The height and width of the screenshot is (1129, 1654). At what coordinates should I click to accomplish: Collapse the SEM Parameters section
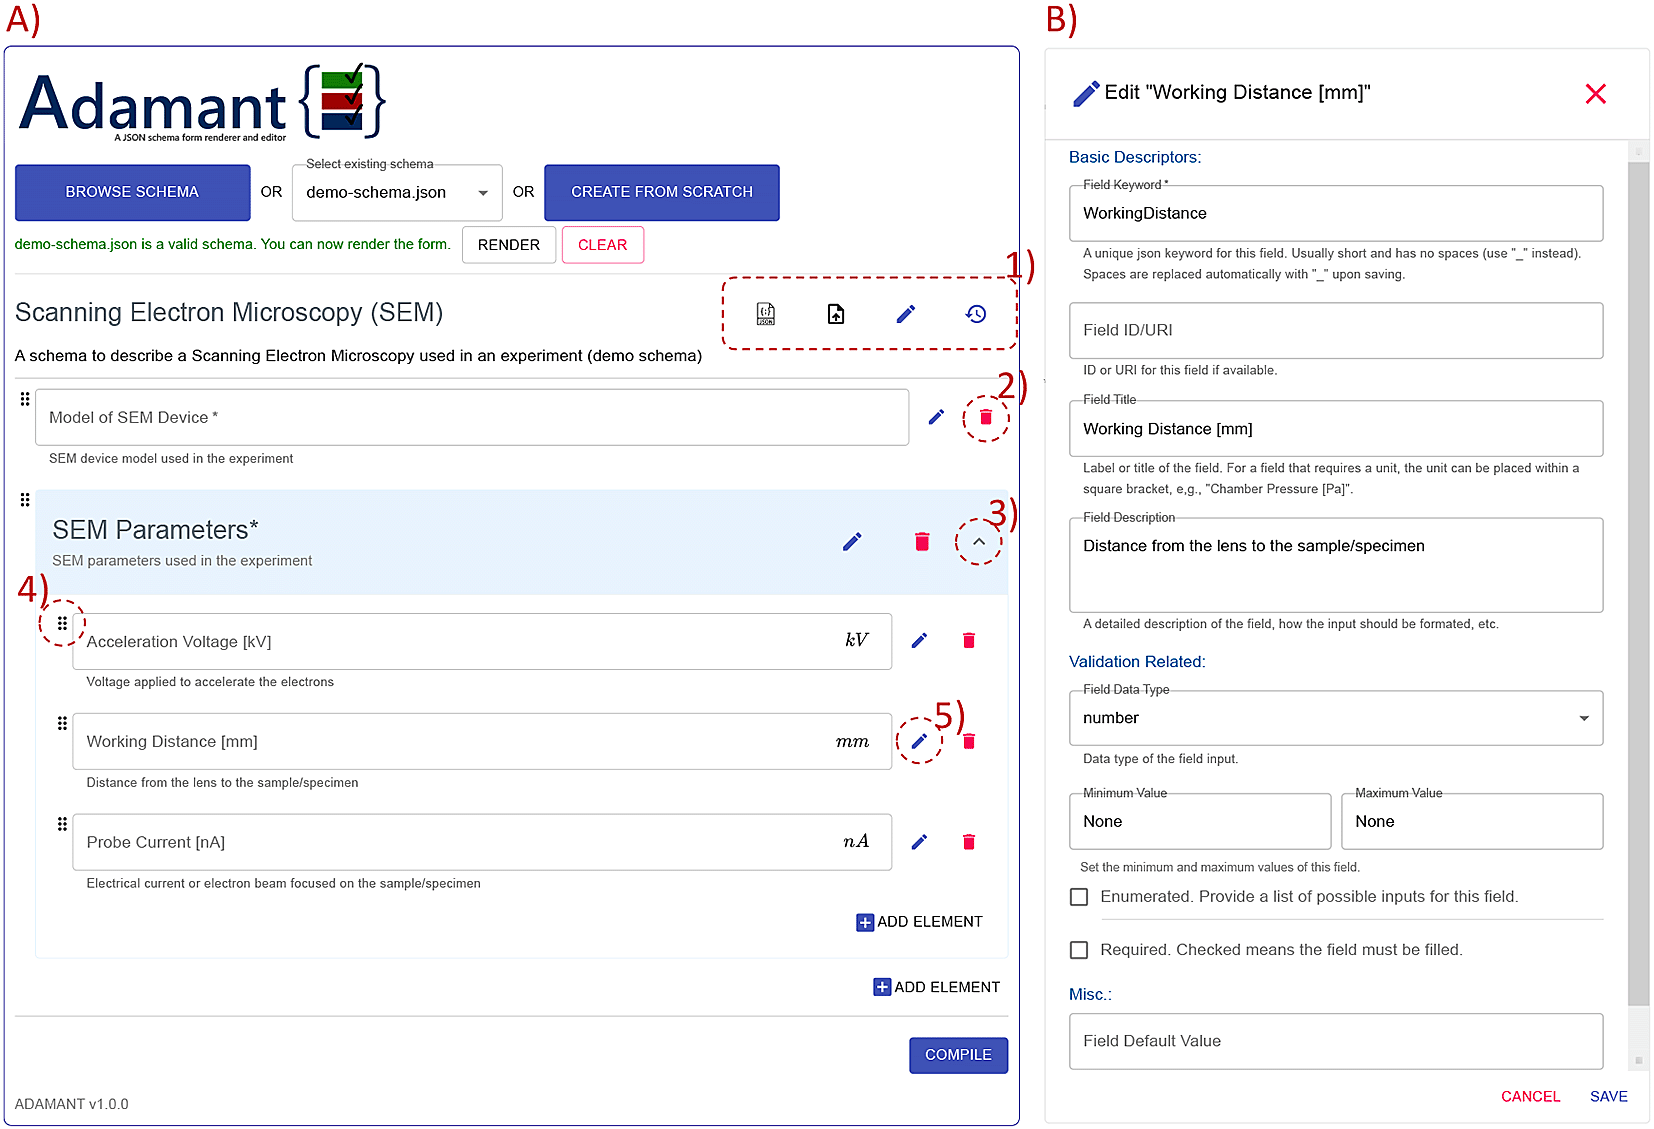tap(979, 541)
